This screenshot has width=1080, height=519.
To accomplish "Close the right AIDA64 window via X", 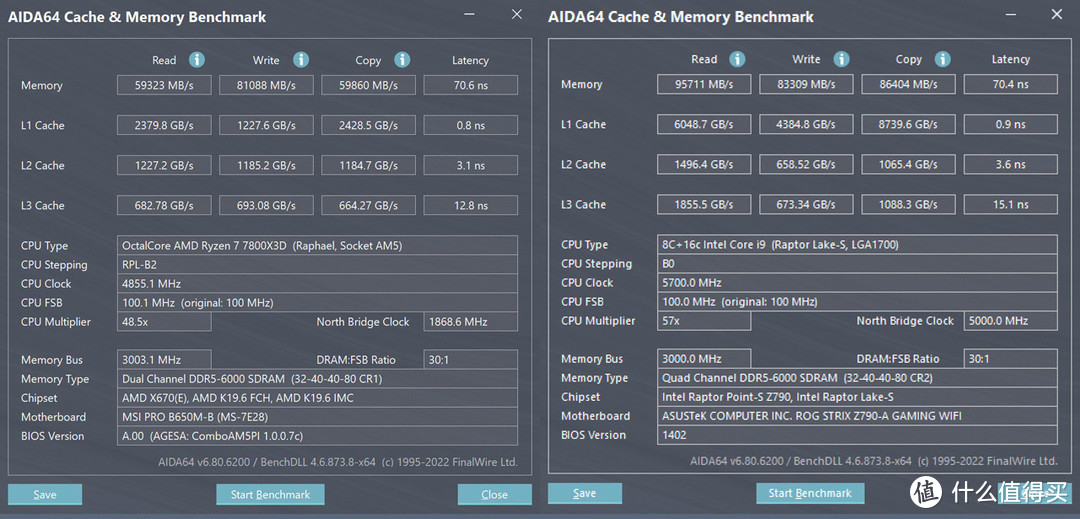I will (1057, 14).
